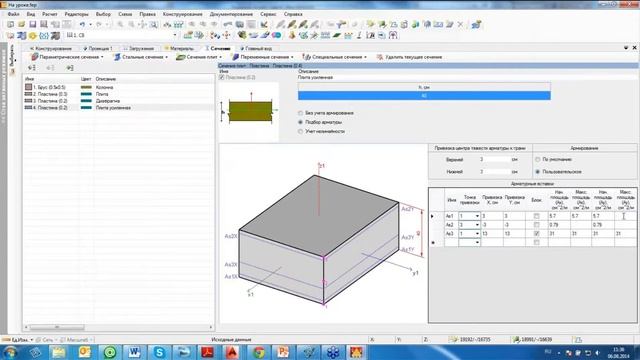The height and width of the screenshot is (360, 640).
Task: Click the Ед.Изм. status bar button
Action: click(x=19, y=340)
